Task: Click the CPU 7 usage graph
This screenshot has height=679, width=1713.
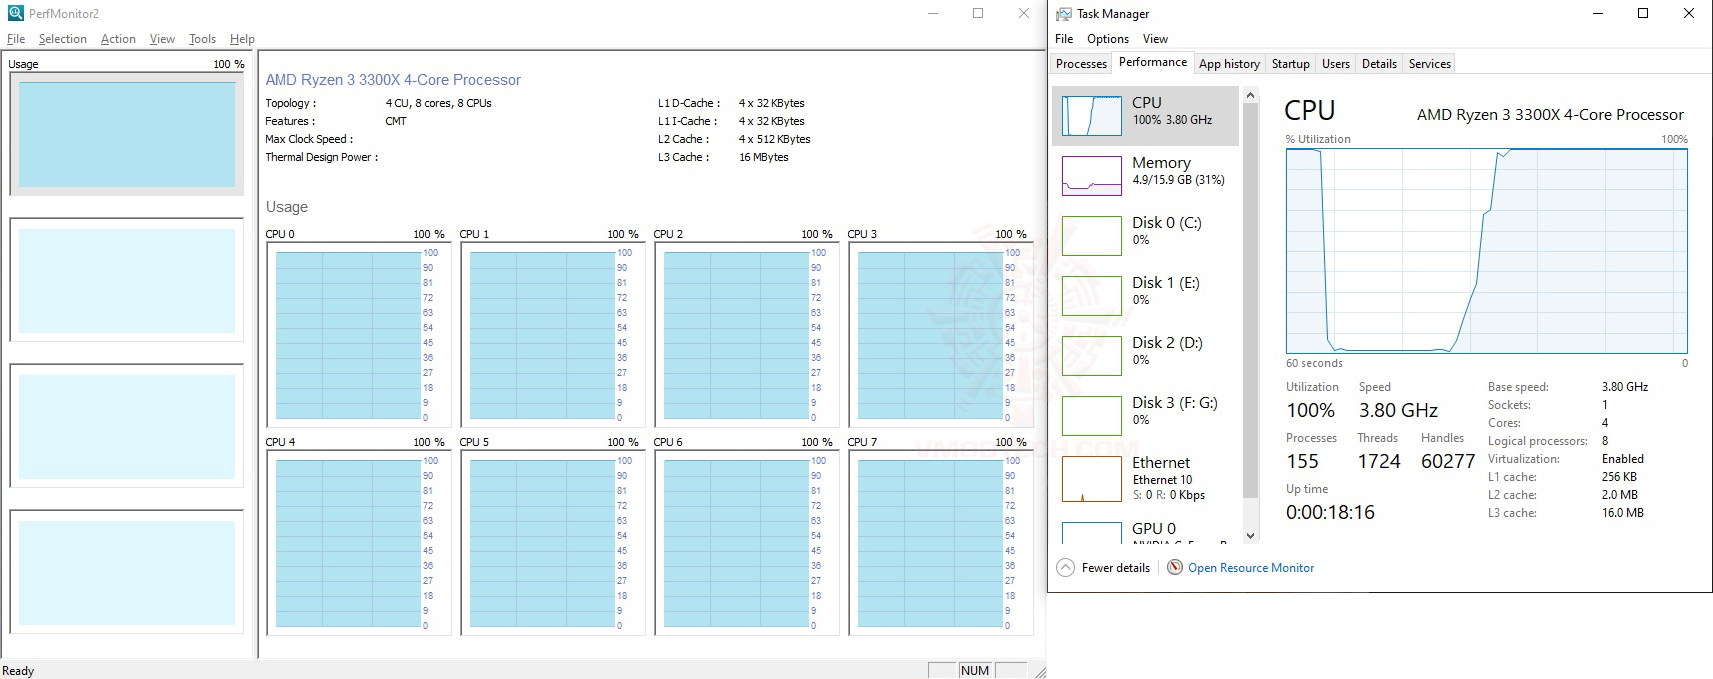Action: pyautogui.click(x=940, y=543)
